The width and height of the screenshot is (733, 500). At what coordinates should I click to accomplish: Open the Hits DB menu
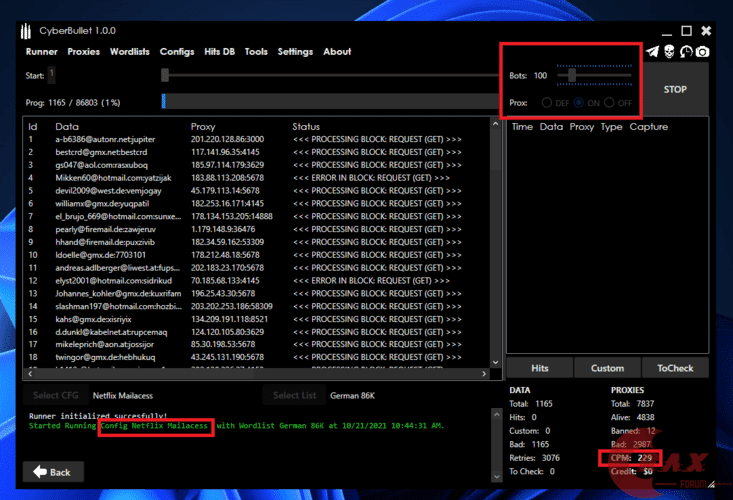219,52
